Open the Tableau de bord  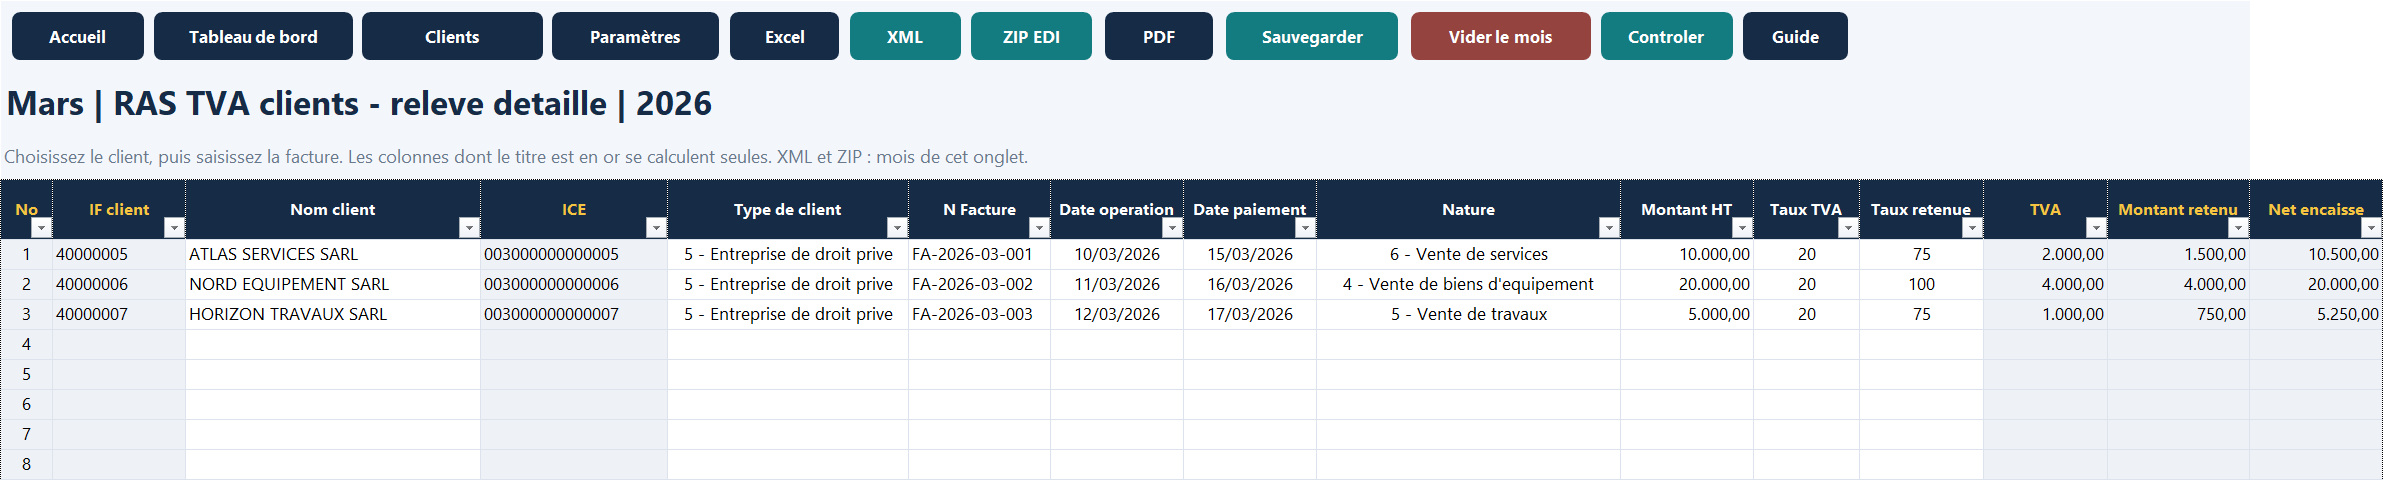click(x=253, y=36)
